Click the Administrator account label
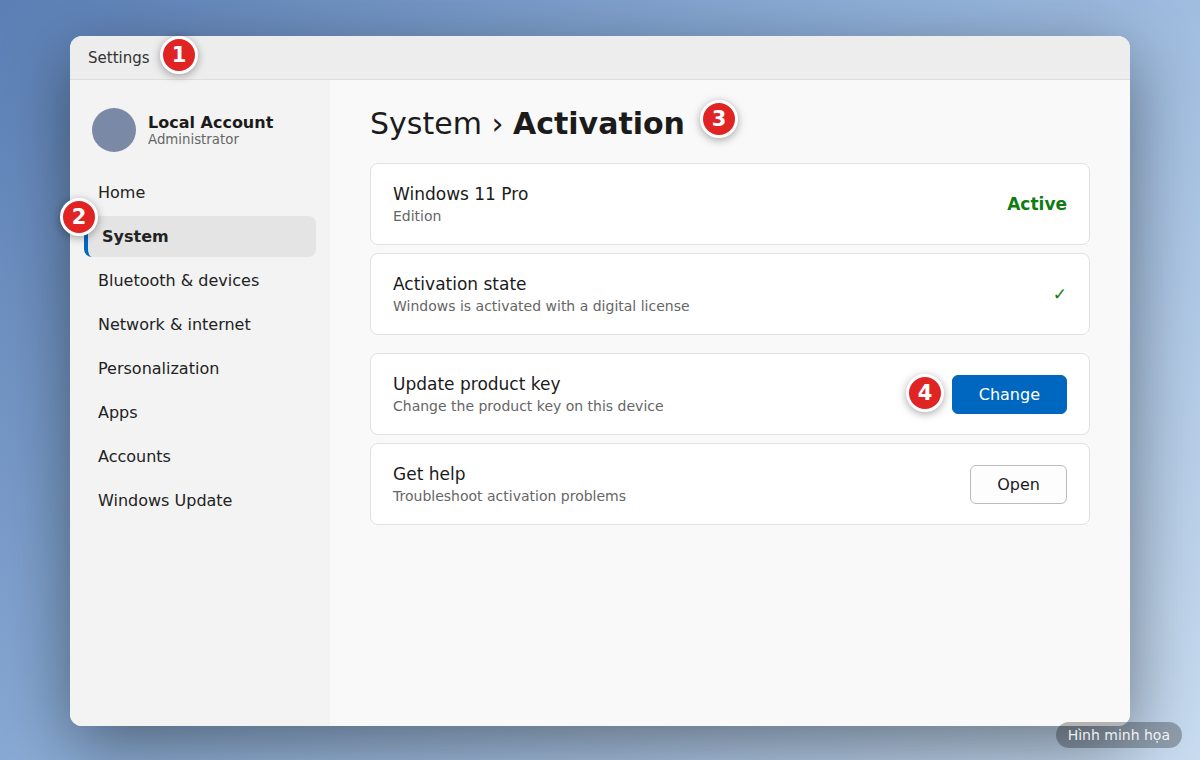Image resolution: width=1200 pixels, height=760 pixels. [193, 140]
